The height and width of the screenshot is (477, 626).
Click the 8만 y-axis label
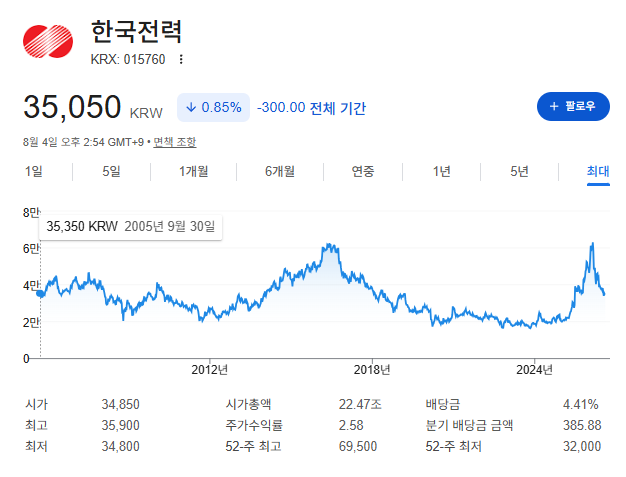coord(31,212)
